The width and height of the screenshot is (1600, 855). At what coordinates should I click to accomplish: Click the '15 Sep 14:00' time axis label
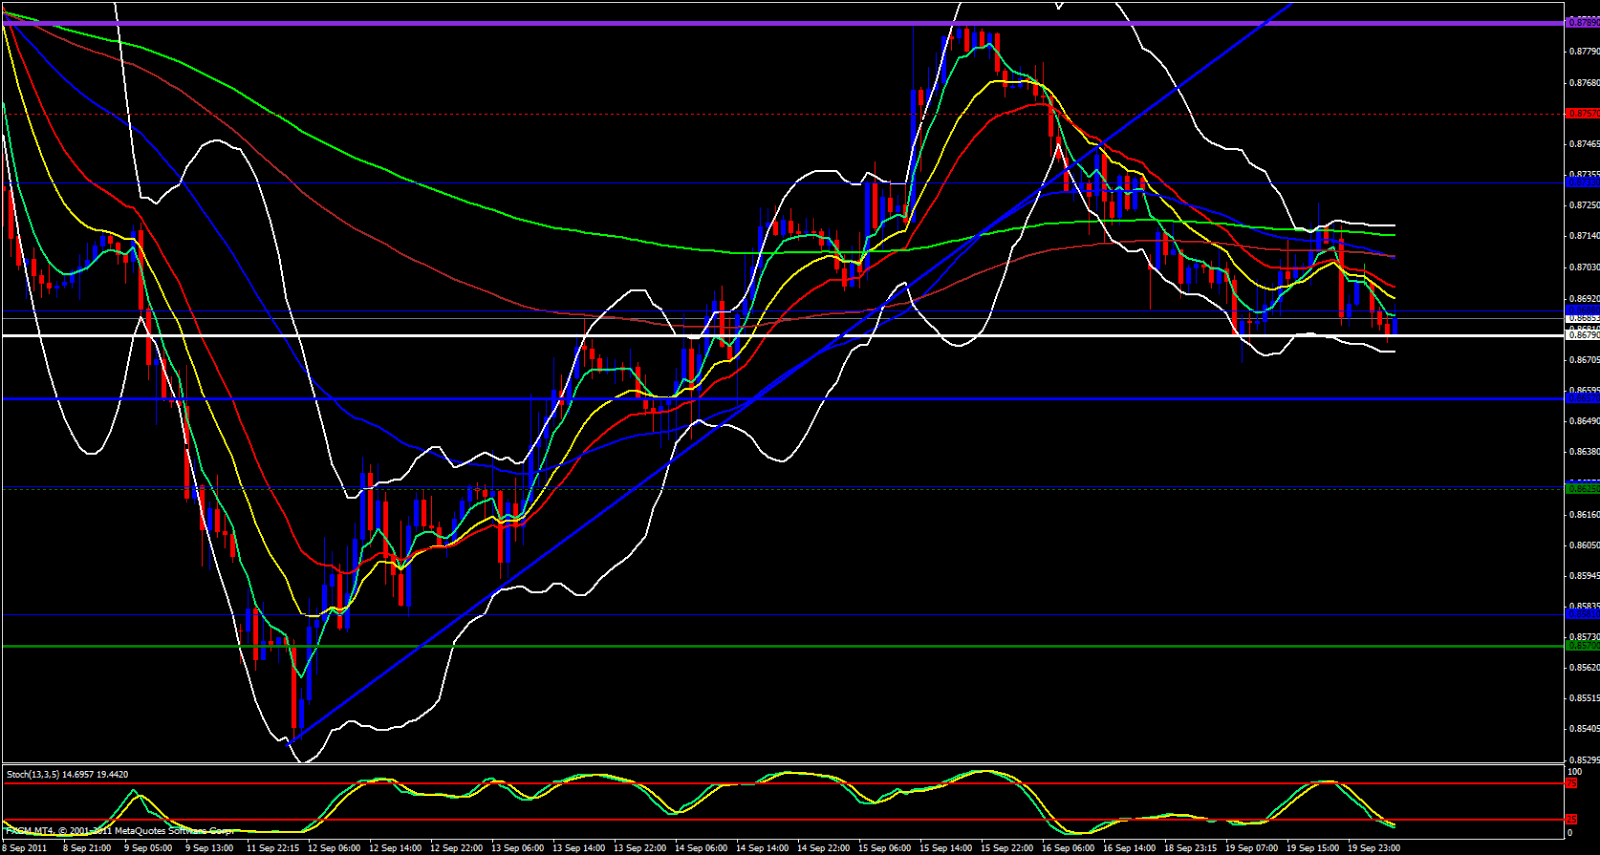(946, 848)
